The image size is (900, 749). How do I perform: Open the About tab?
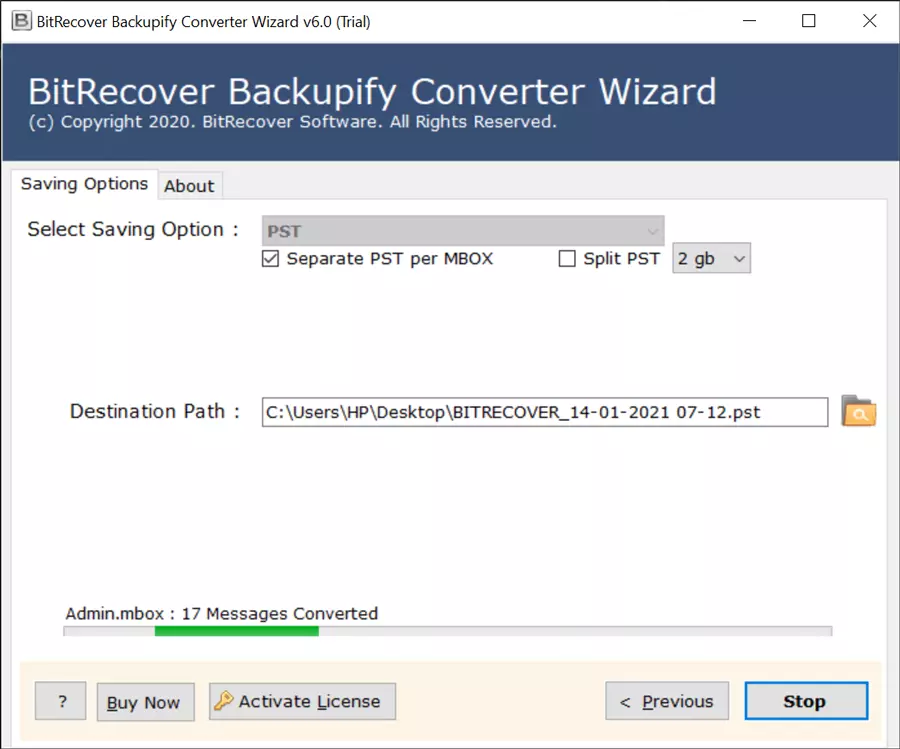[189, 186]
